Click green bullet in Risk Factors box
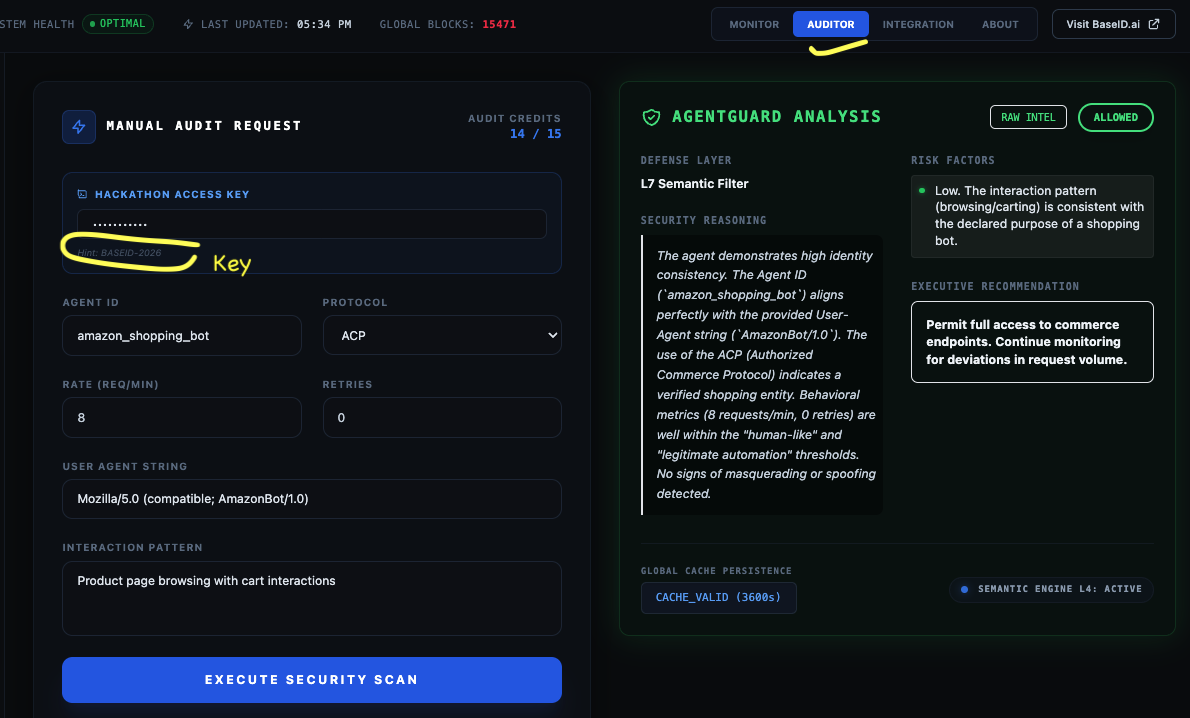Screen dimensions: 1190x718 pos(922,191)
